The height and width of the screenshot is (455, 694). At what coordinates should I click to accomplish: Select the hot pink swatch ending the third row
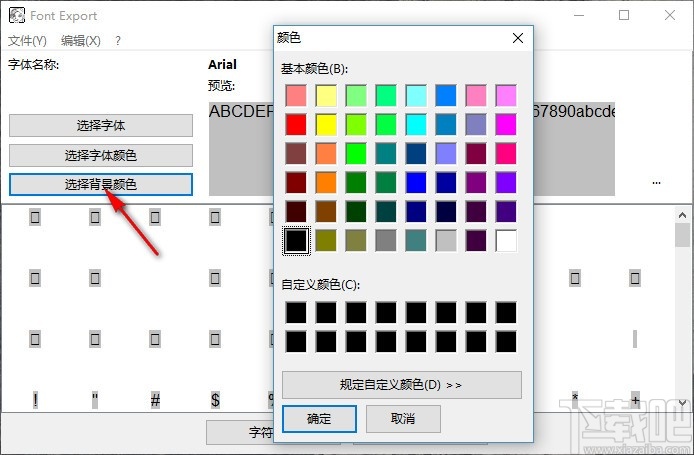pyautogui.click(x=506, y=154)
